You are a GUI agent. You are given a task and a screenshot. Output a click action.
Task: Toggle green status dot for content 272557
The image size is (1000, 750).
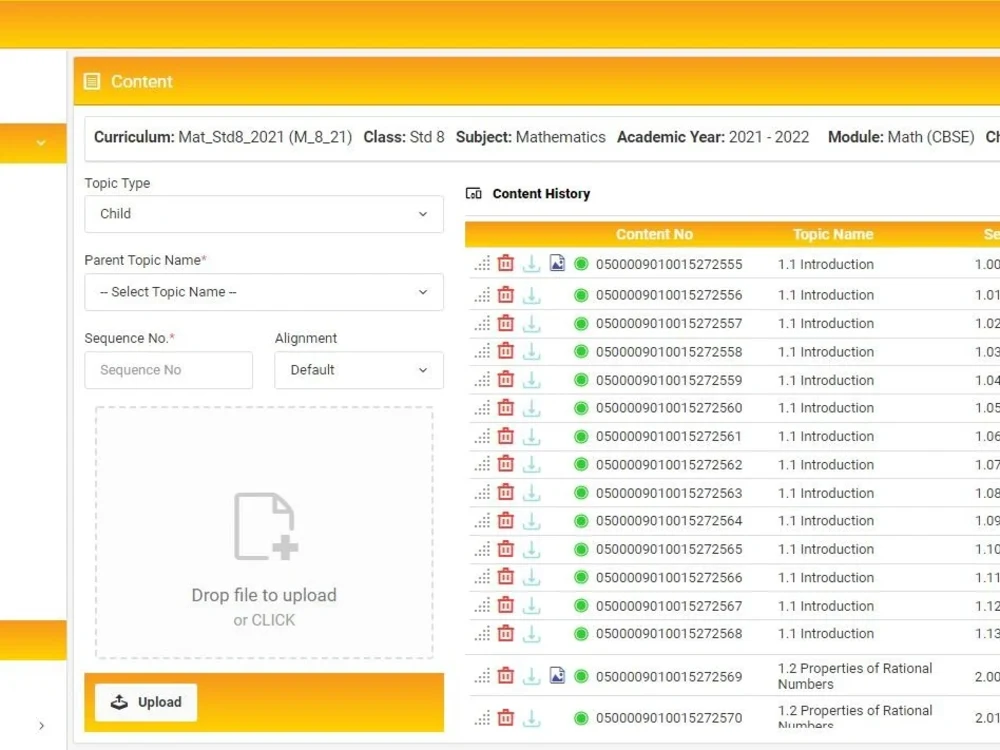(581, 323)
